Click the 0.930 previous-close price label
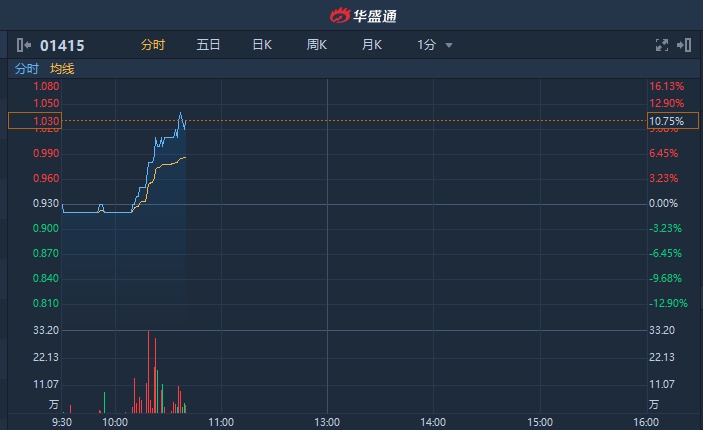Image resolution: width=703 pixels, height=430 pixels. (47, 204)
